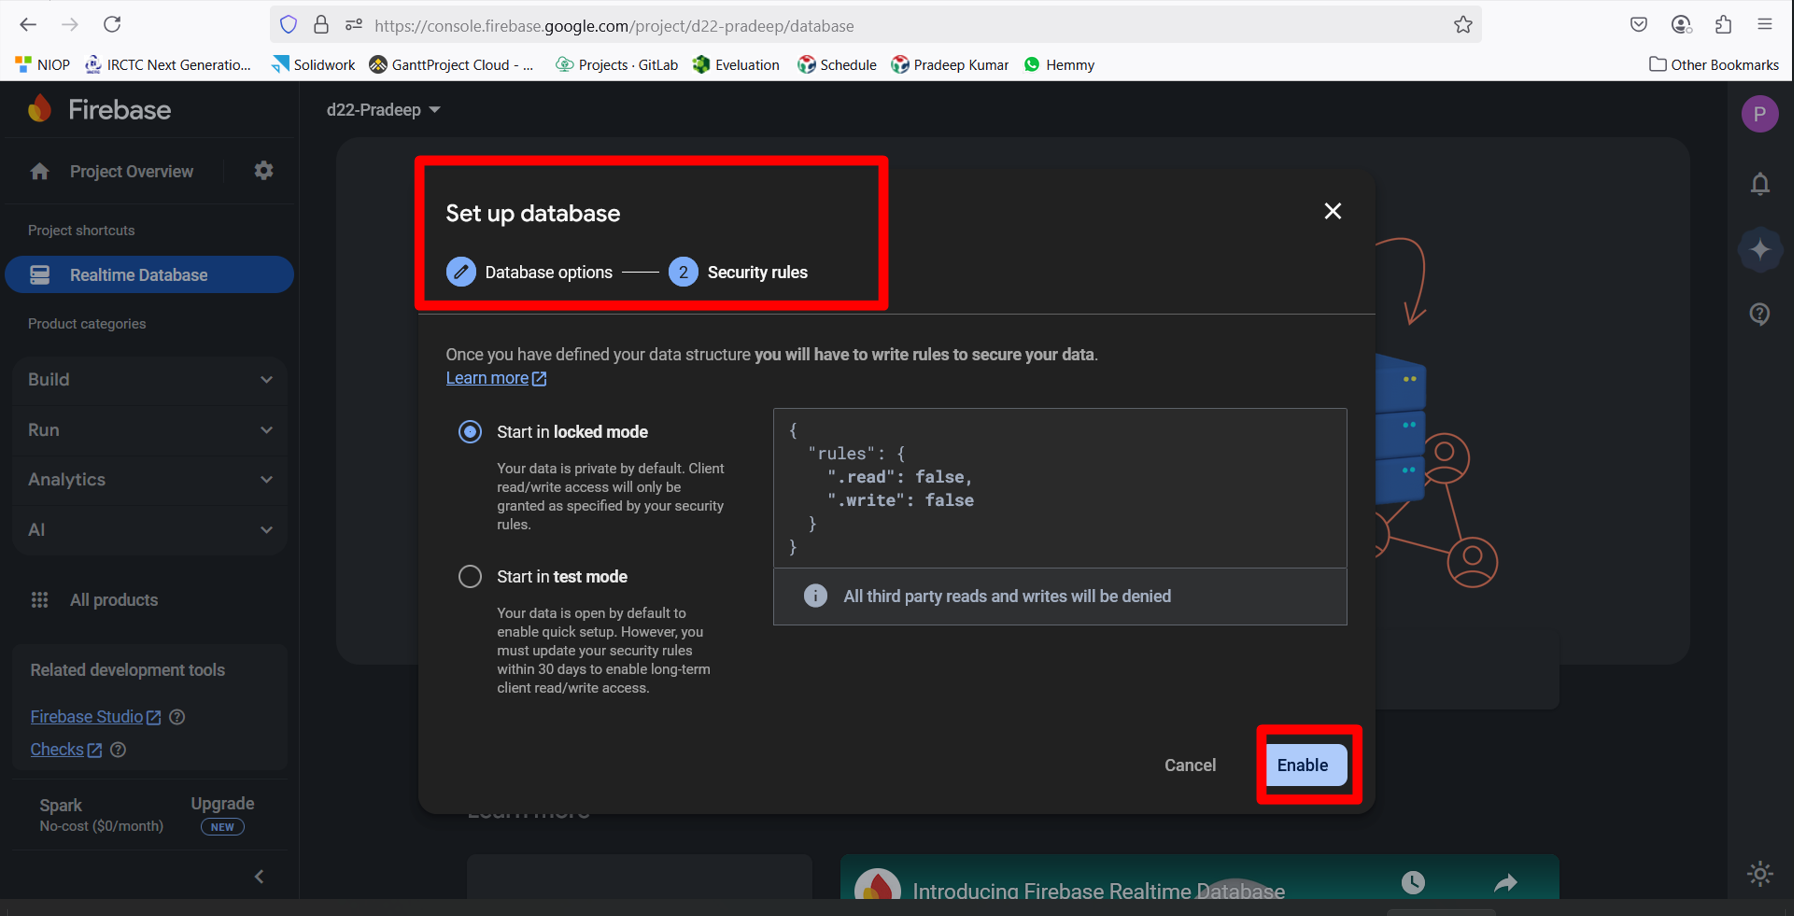
Task: Click the purple P account avatar
Action: (1760, 114)
